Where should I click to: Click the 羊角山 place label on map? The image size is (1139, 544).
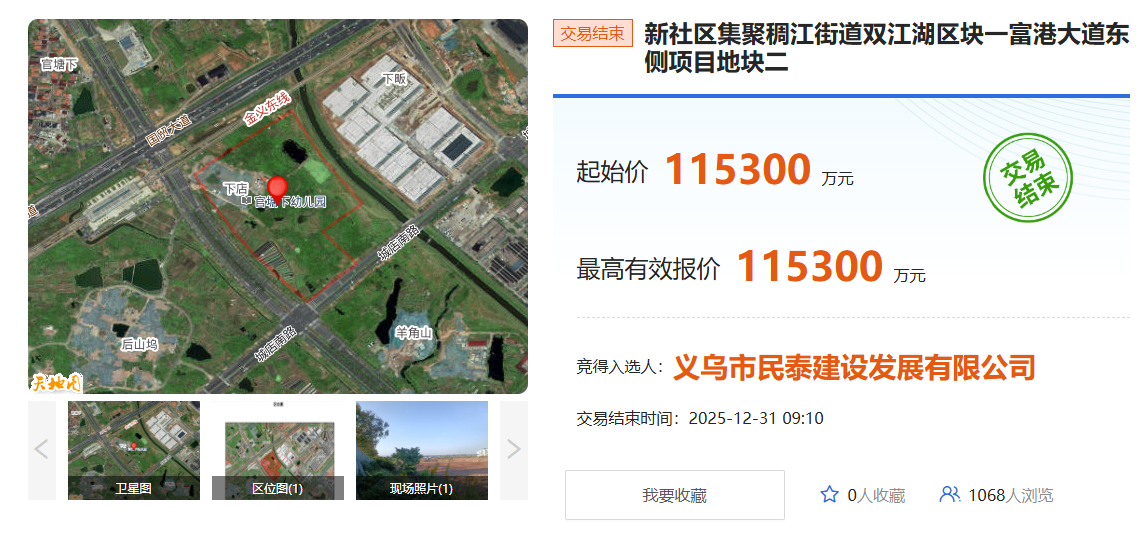(x=413, y=333)
